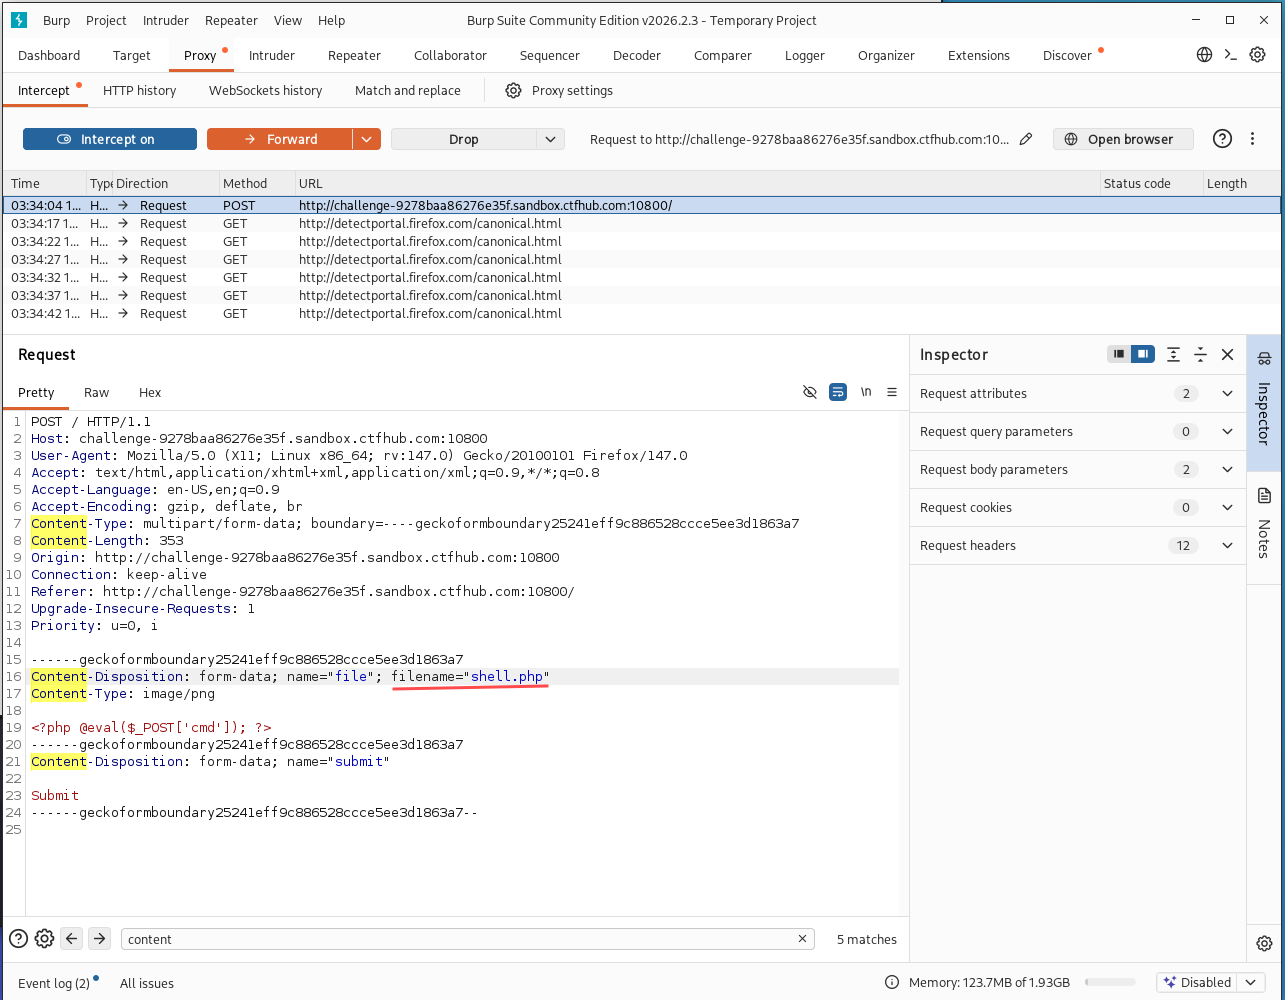Sort the table by Status code column

coord(1149,183)
